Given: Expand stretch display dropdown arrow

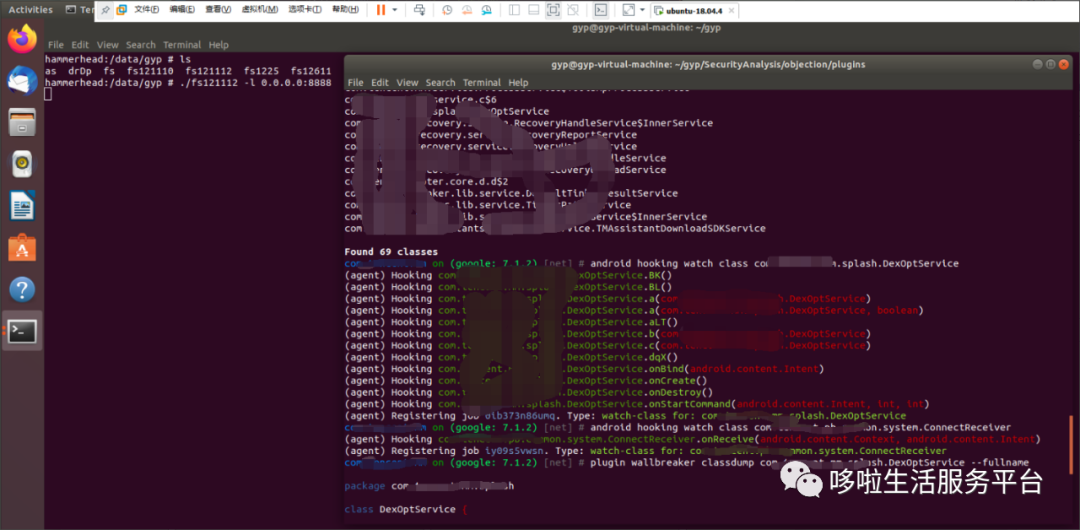Looking at the screenshot, I should (x=642, y=10).
